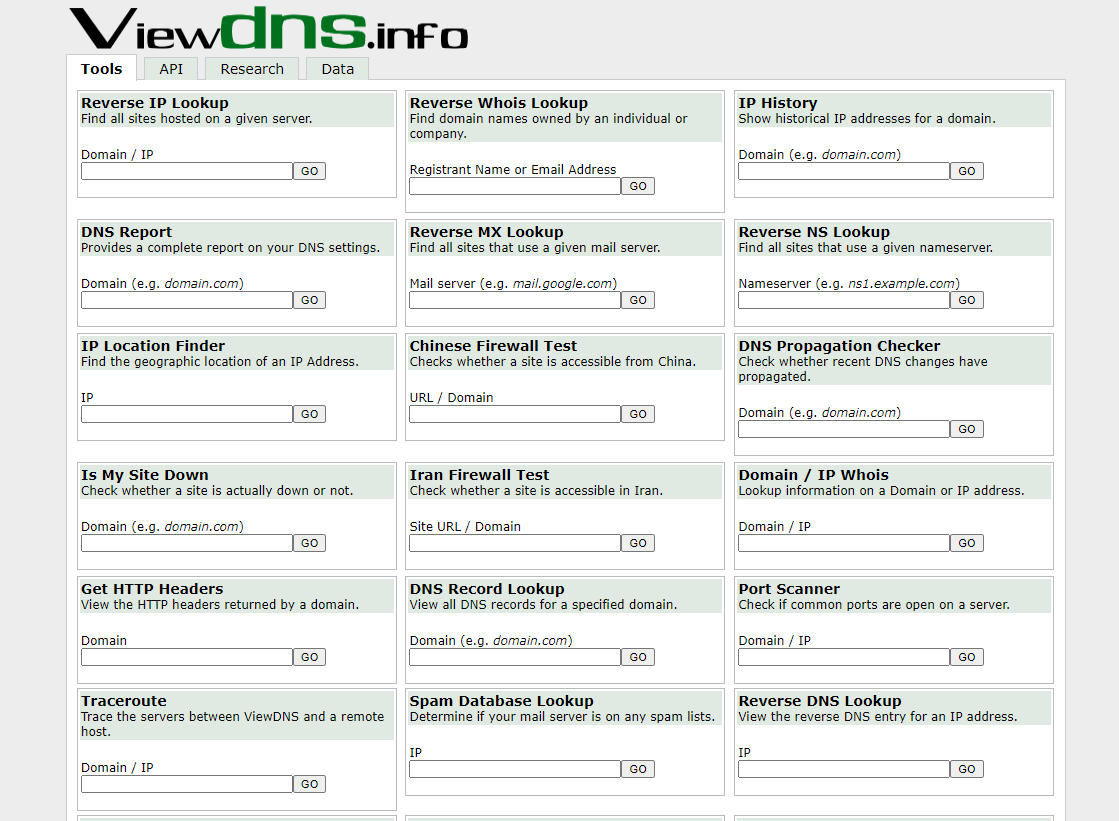Viewport: 1119px width, 821px height.
Task: Focus the DNS Record Lookup domain field
Action: (x=515, y=657)
